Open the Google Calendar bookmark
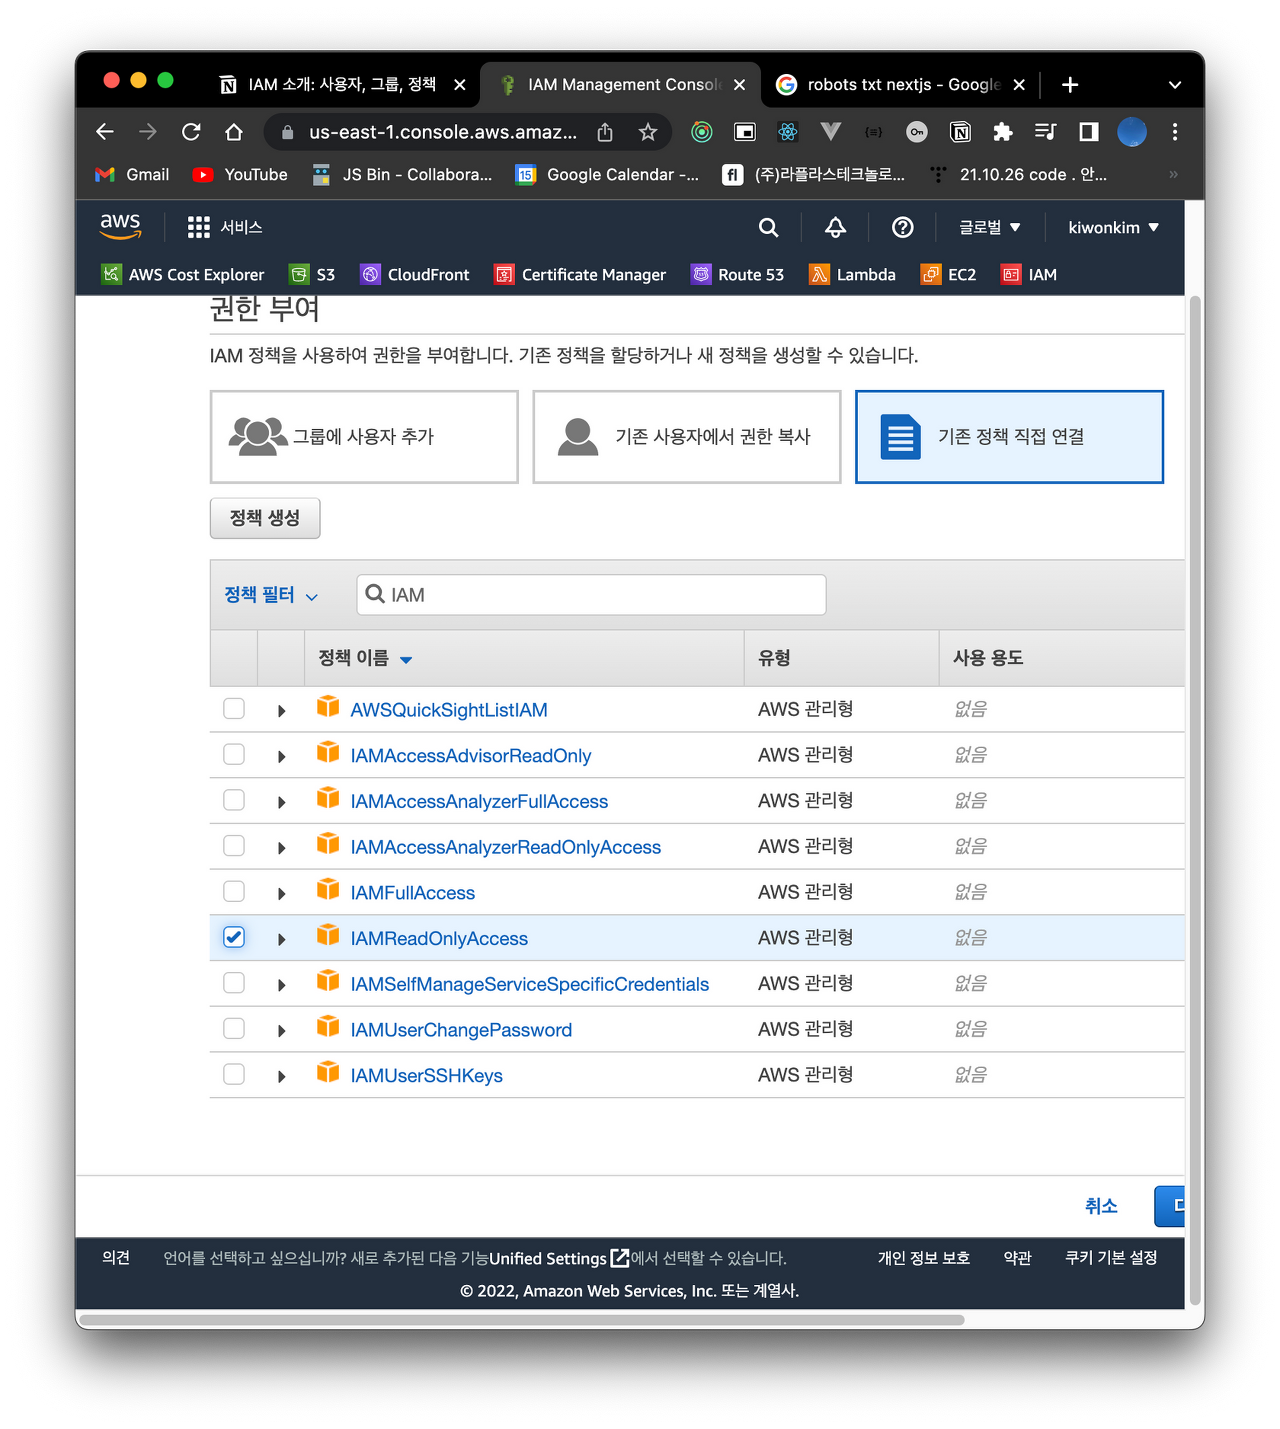 point(607,174)
